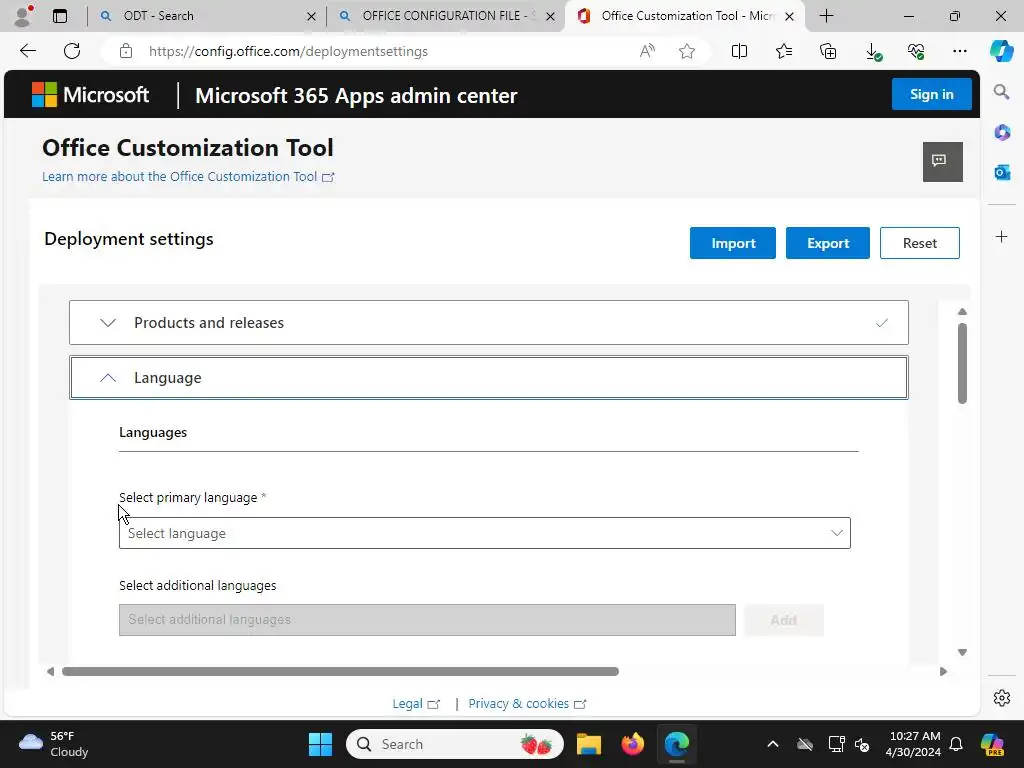
Task: Click the browser address bar URL
Action: (x=288, y=51)
